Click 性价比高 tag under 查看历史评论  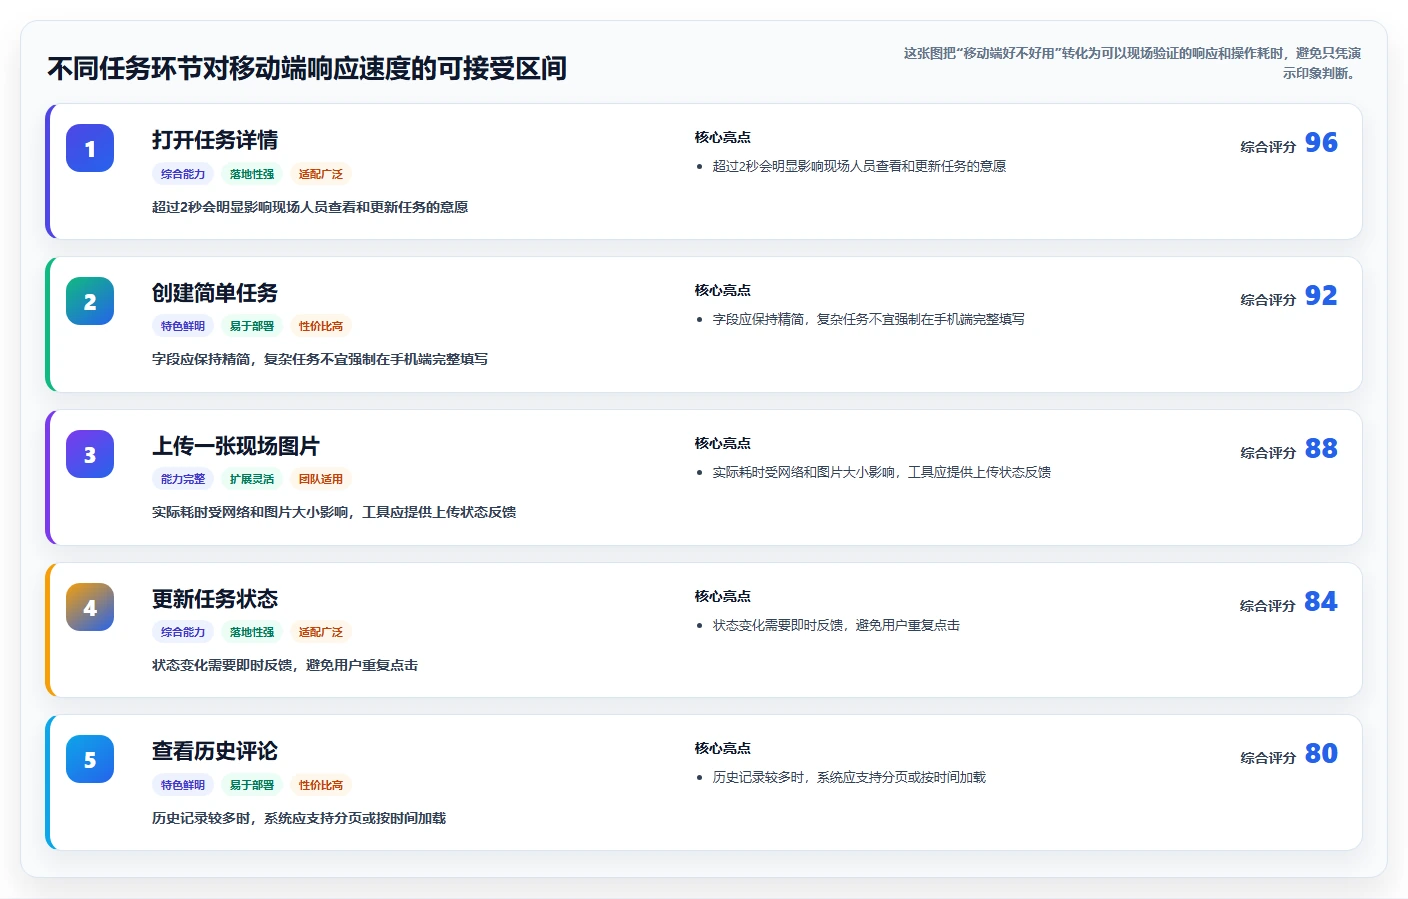pos(321,785)
